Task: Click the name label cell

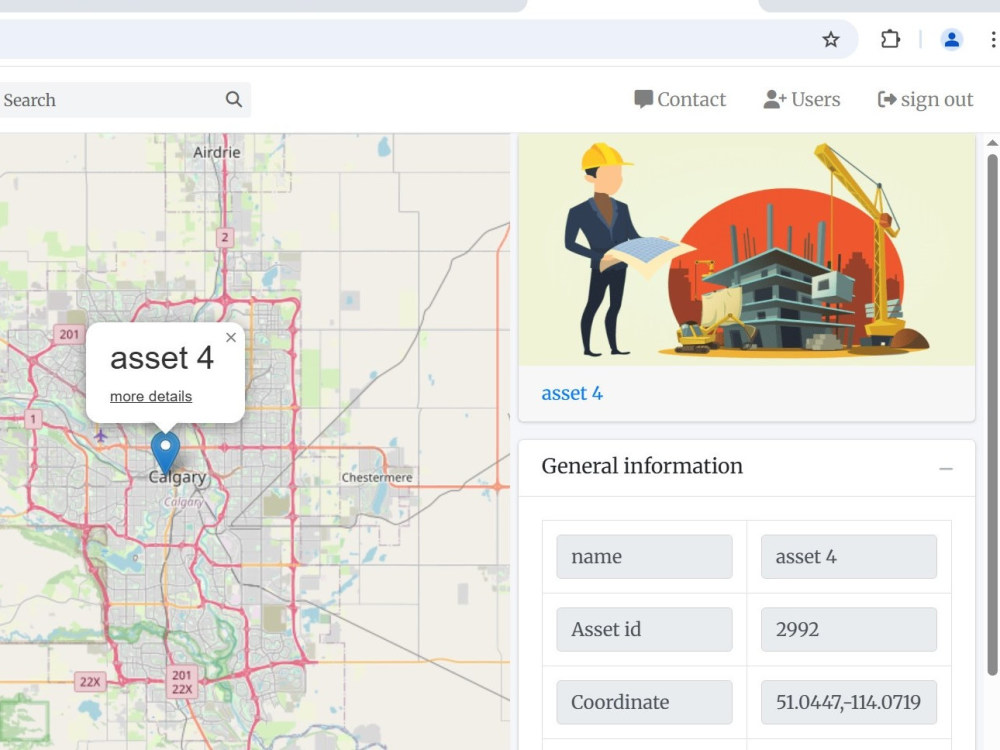Action: pyautogui.click(x=644, y=557)
